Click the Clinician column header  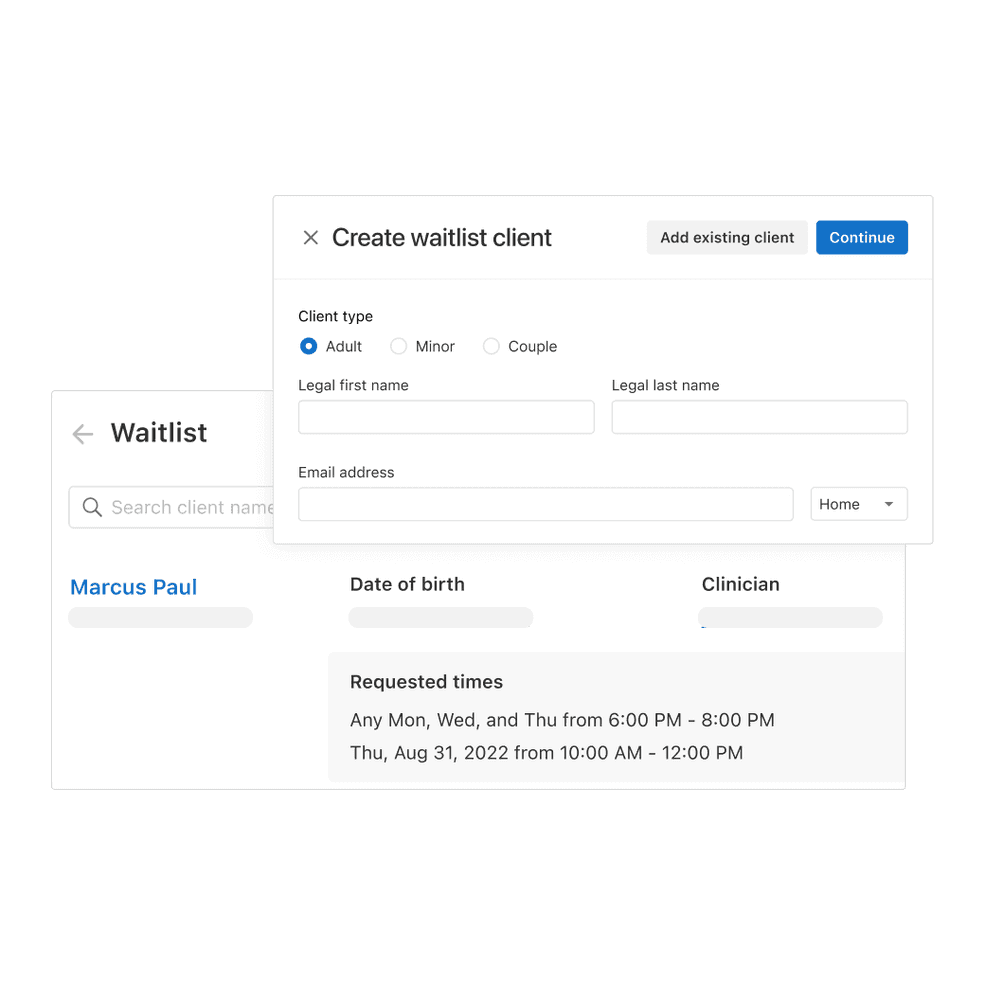tap(741, 584)
